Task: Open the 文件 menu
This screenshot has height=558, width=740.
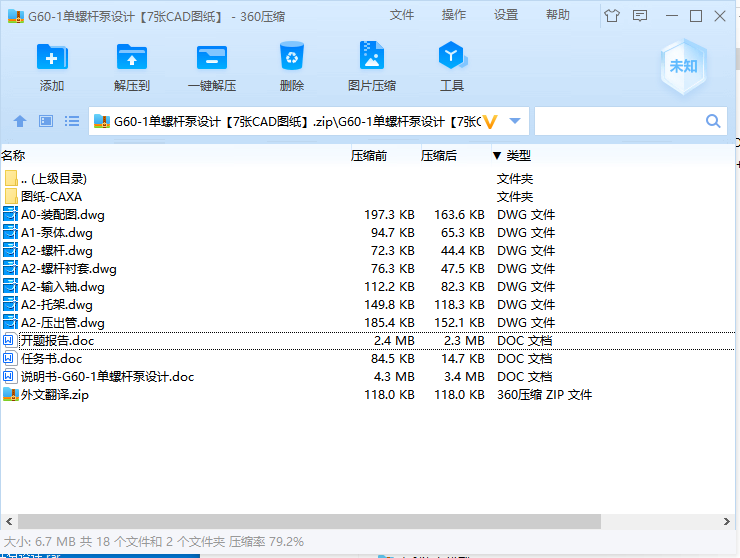Action: click(x=402, y=15)
